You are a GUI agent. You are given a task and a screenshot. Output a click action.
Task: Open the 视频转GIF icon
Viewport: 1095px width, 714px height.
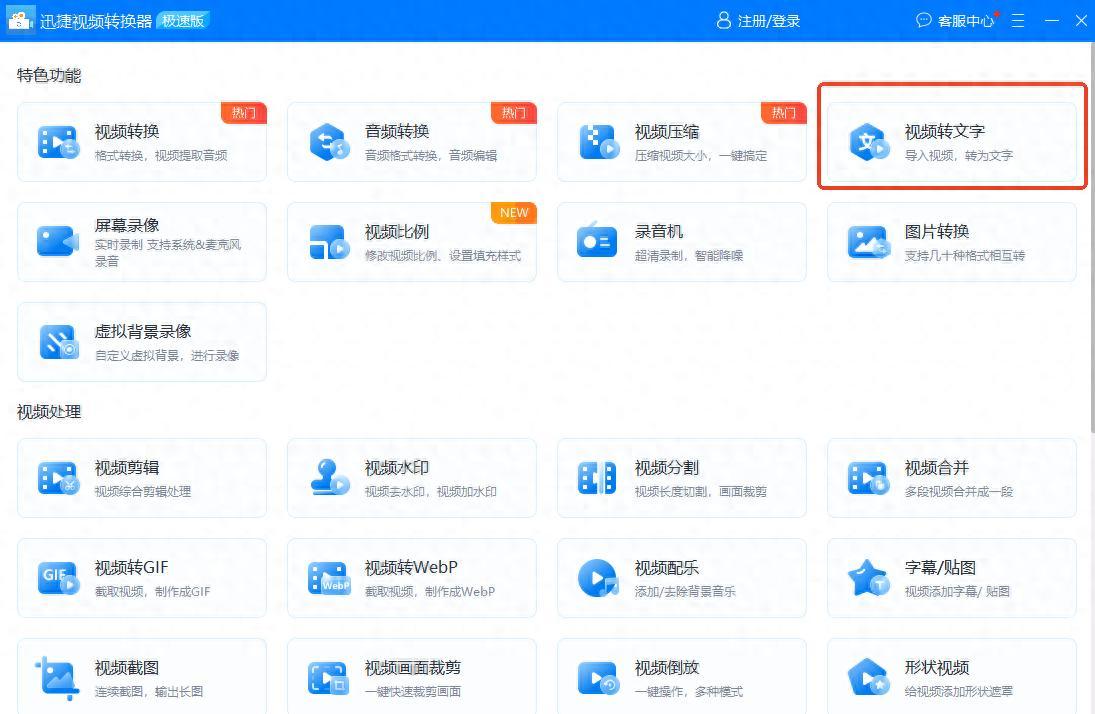coord(58,578)
